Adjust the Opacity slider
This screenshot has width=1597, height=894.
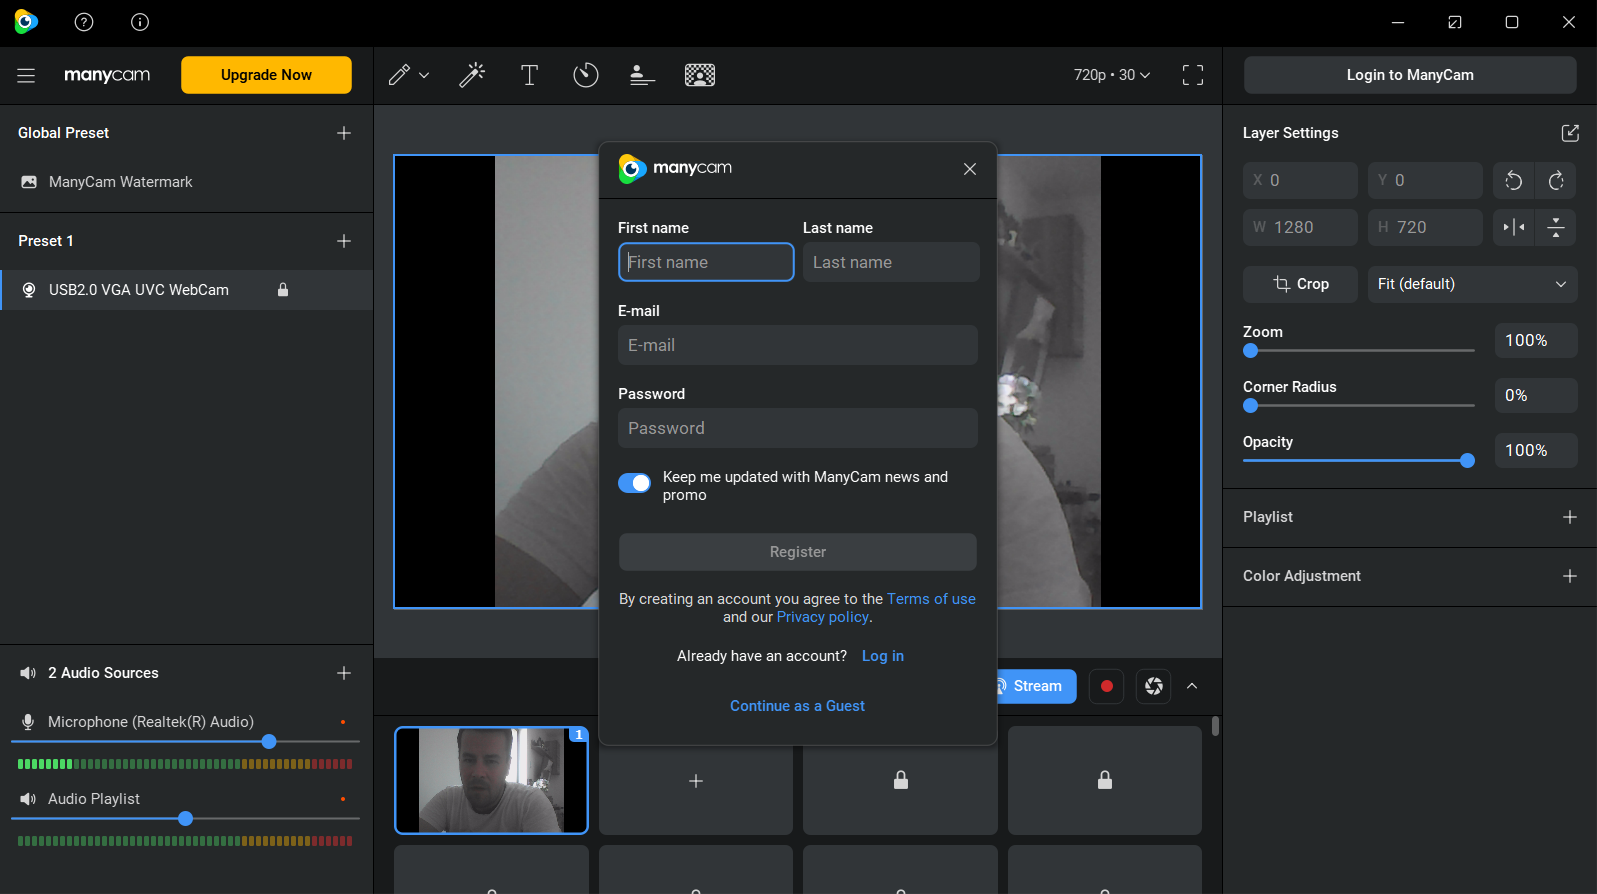[1359, 461]
